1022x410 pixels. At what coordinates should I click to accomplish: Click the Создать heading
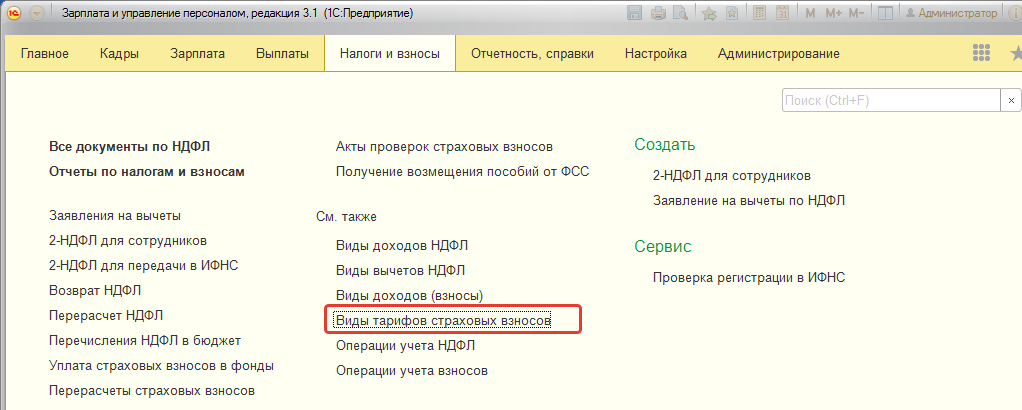664,145
